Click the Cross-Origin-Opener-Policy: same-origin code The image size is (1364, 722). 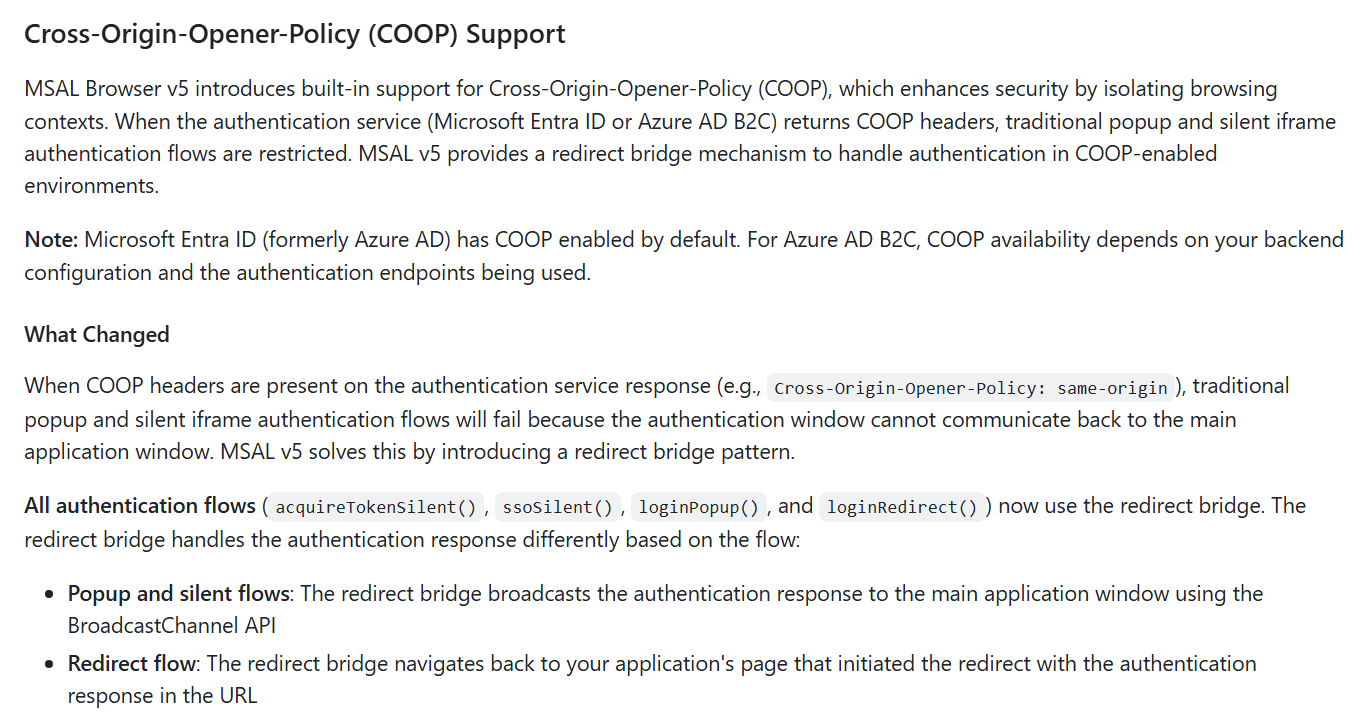(x=971, y=388)
